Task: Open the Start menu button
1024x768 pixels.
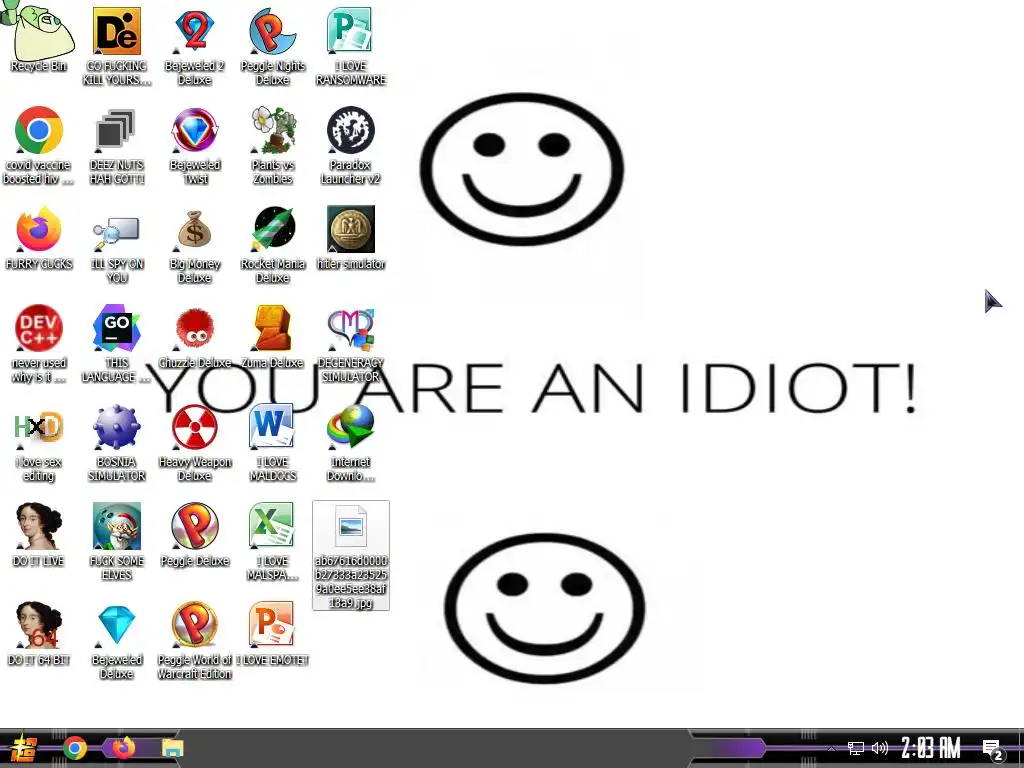Action: pos(24,748)
